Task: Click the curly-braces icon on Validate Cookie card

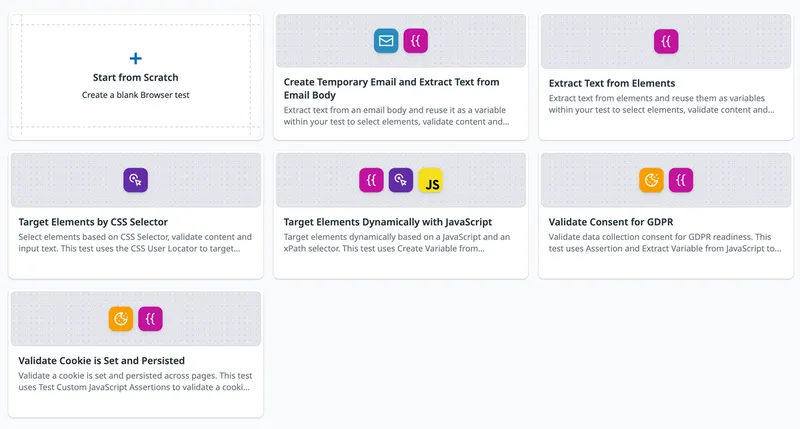Action: (151, 319)
